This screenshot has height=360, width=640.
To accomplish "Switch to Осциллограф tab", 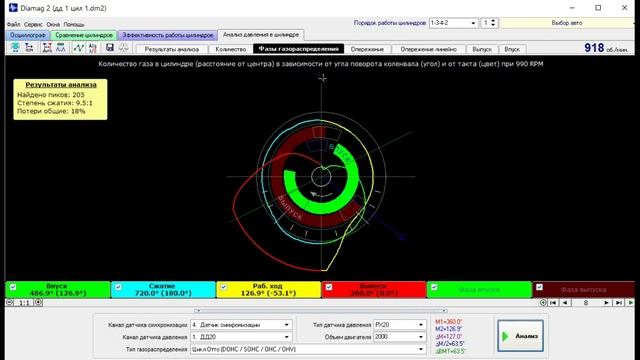I will pos(28,35).
